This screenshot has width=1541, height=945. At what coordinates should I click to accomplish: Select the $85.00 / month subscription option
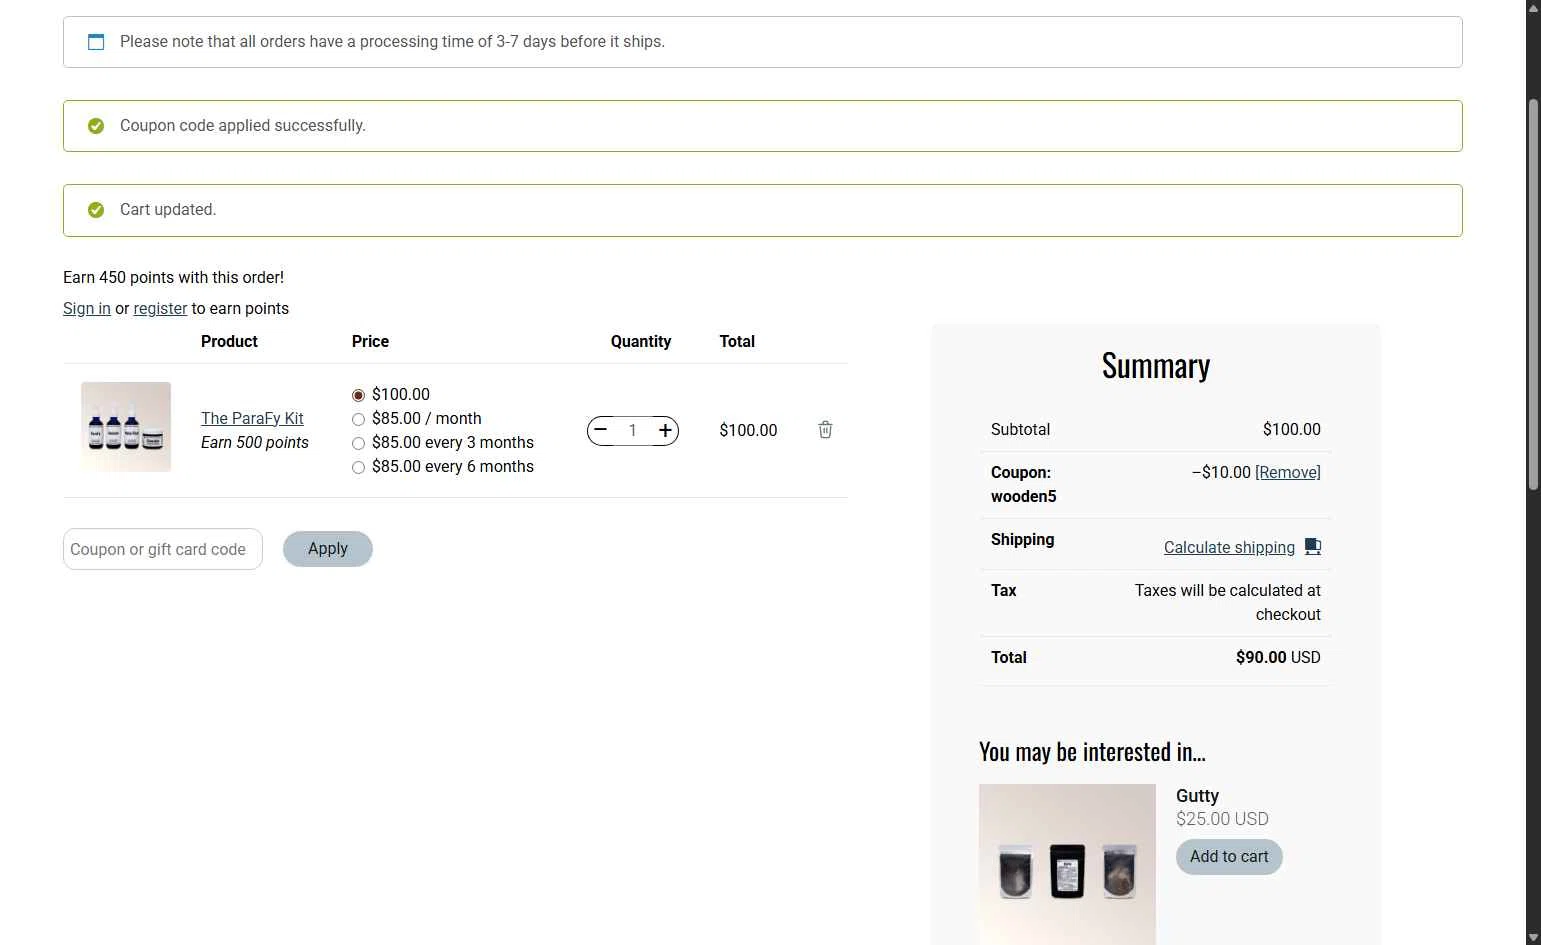[358, 419]
